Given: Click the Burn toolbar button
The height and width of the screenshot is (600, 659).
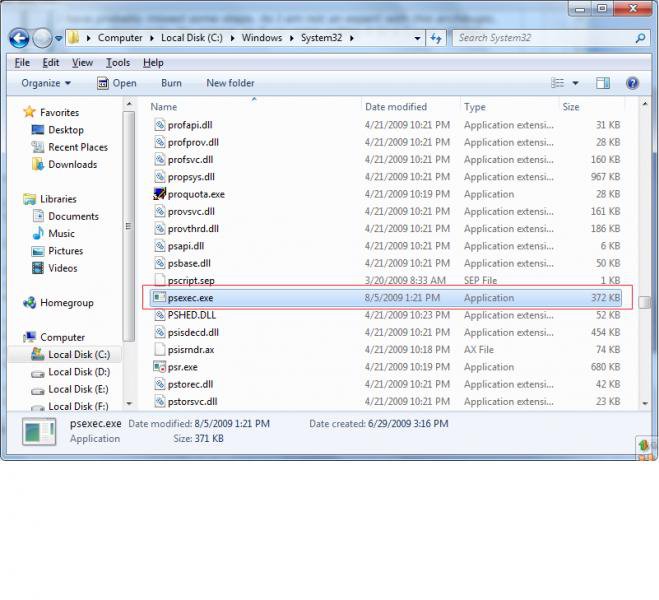Looking at the screenshot, I should [171, 83].
